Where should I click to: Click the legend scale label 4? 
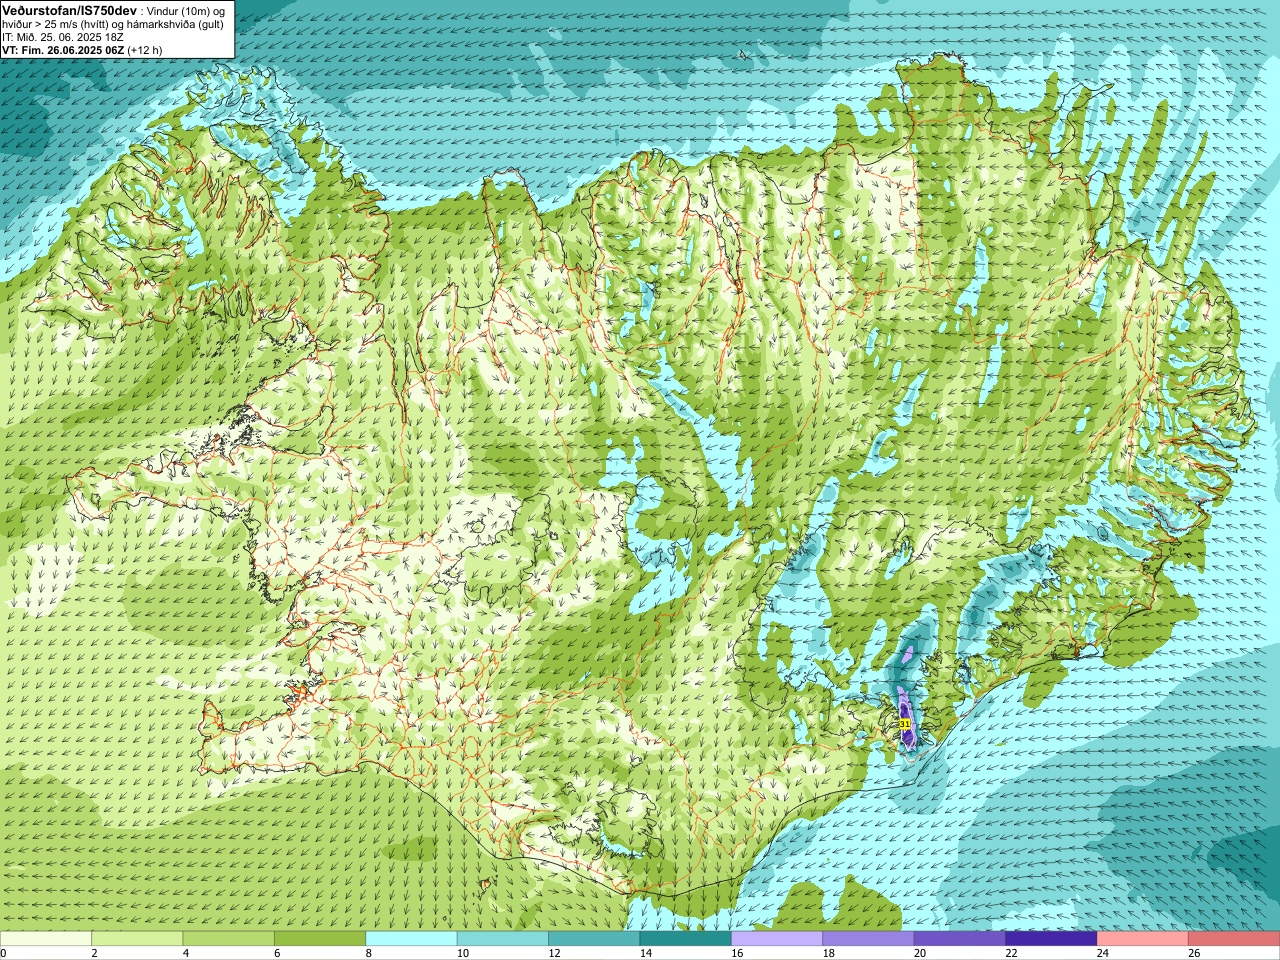coord(186,953)
